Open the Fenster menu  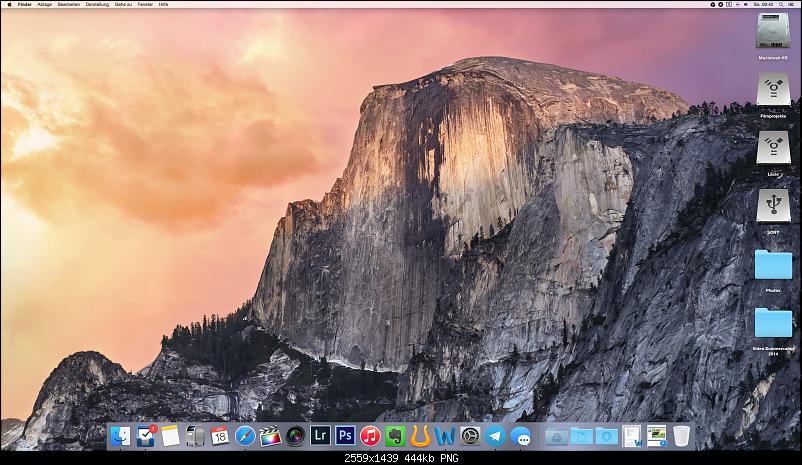[x=145, y=4]
